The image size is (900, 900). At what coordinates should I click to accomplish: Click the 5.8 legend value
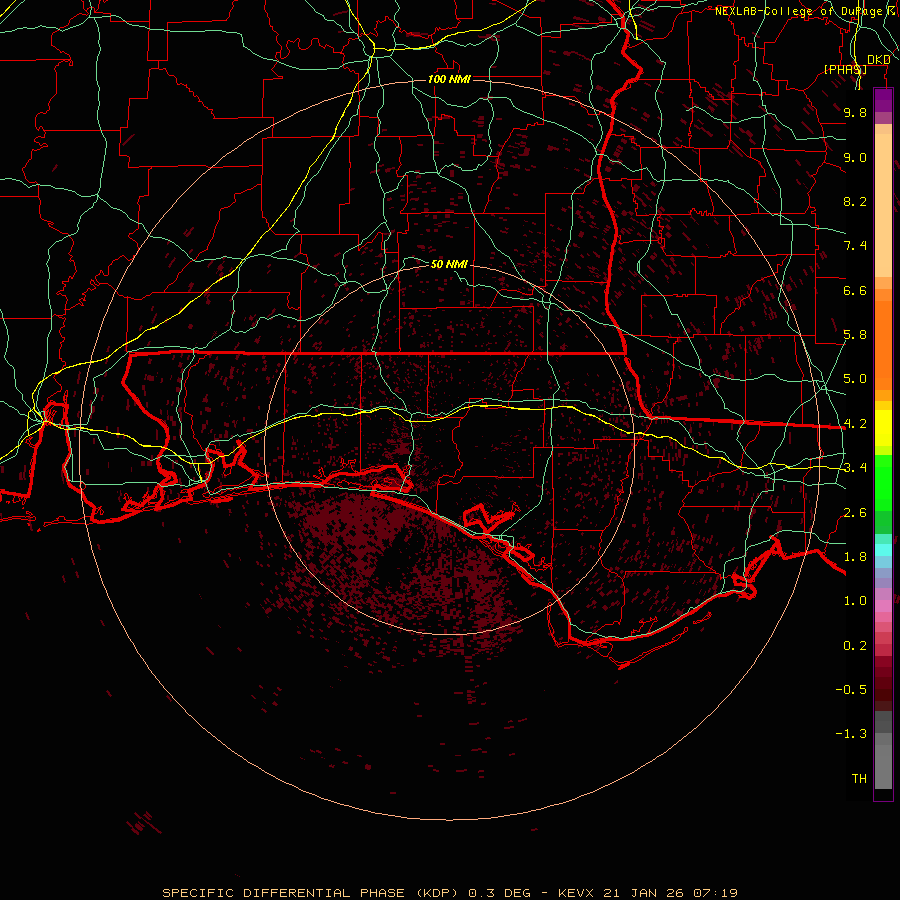click(x=855, y=335)
